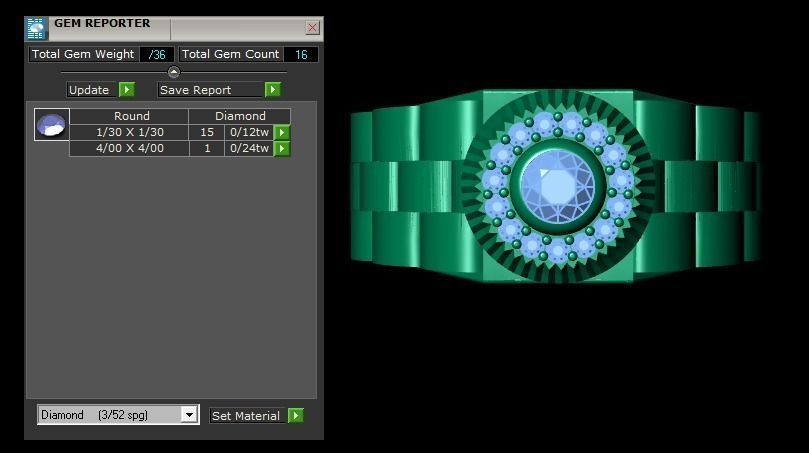The height and width of the screenshot is (453, 809).
Task: Click green arrow for 0/24tw row
Action: tap(282, 149)
